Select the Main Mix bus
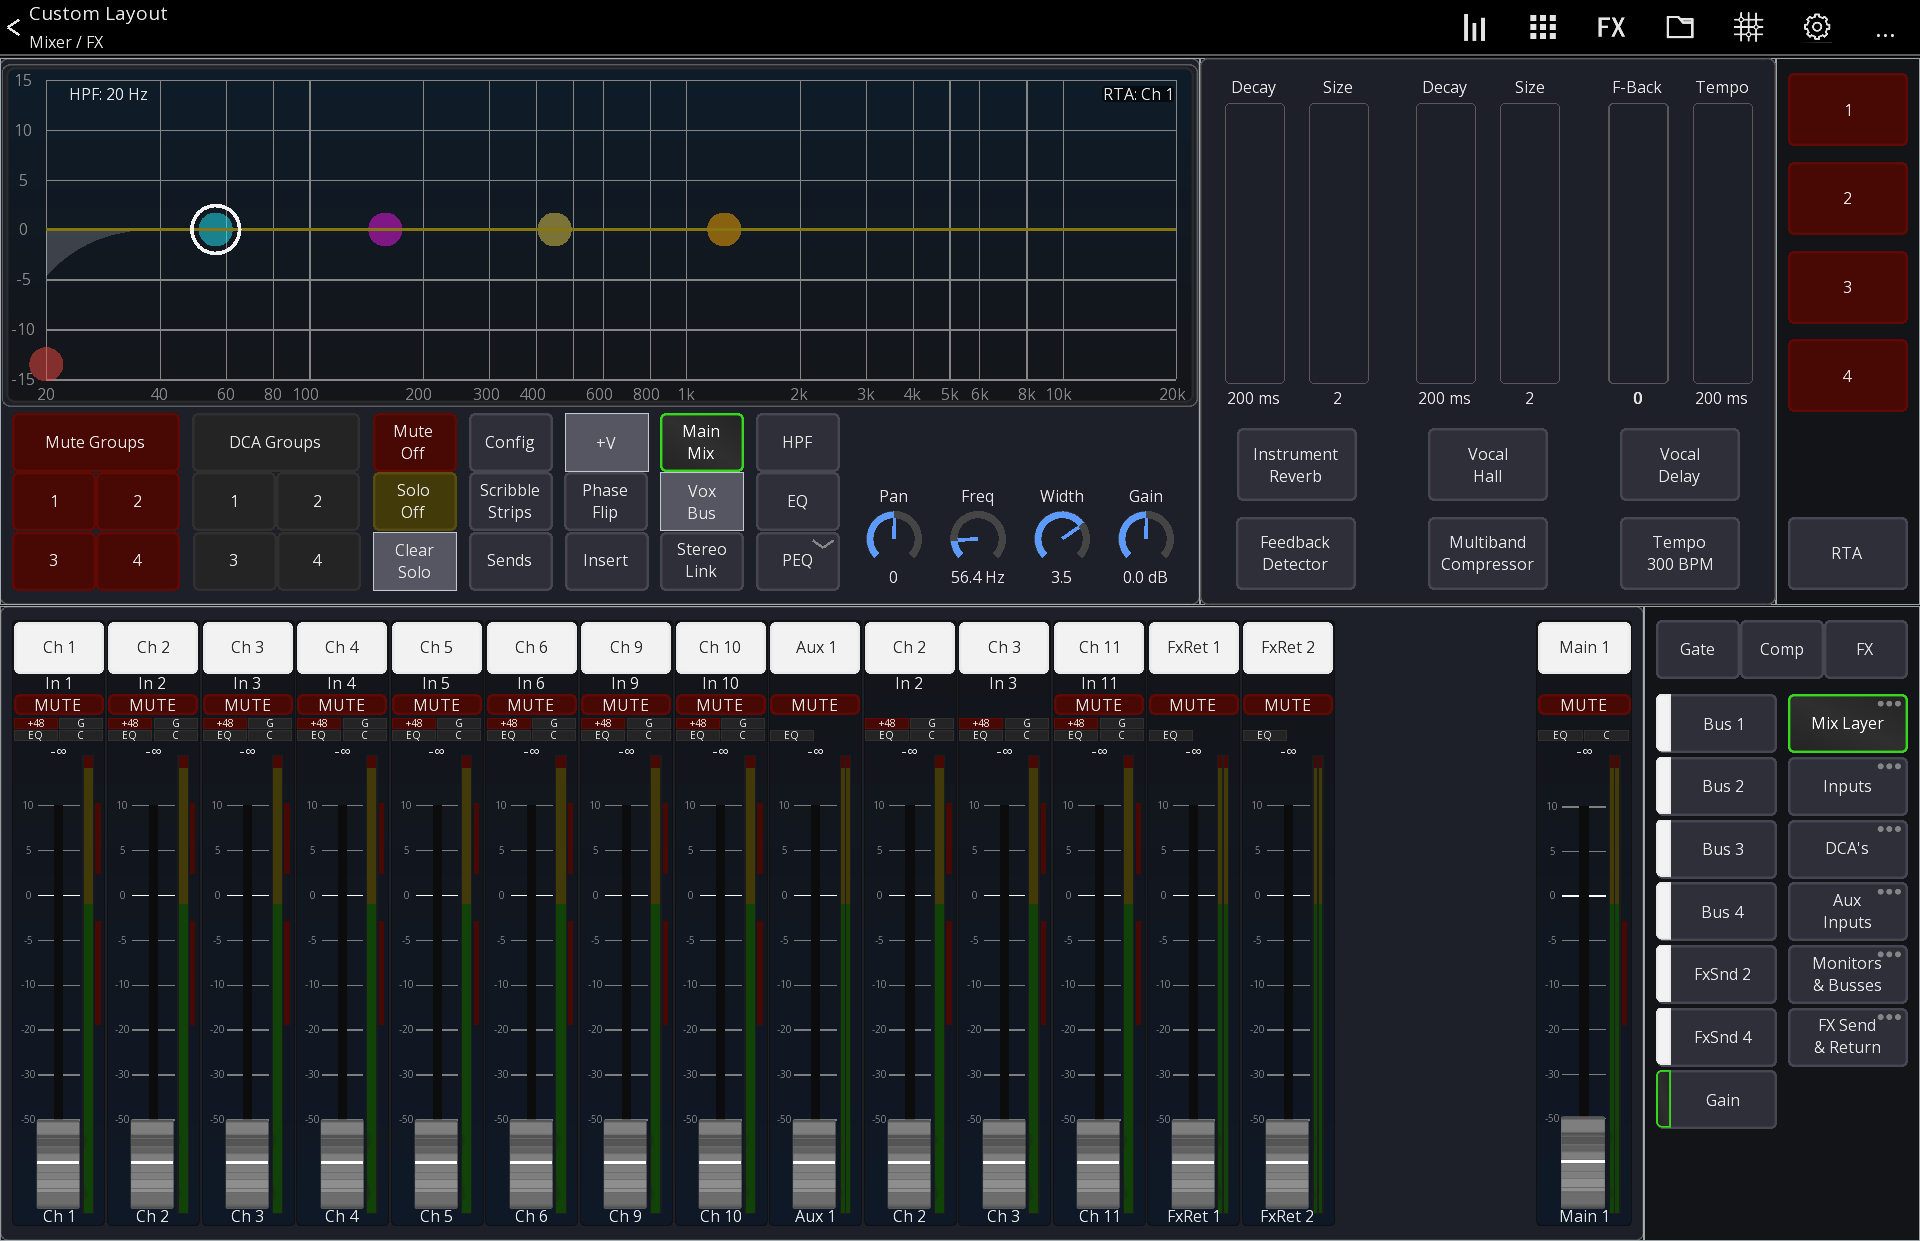Screen dimensions: 1920x1241 701,442
